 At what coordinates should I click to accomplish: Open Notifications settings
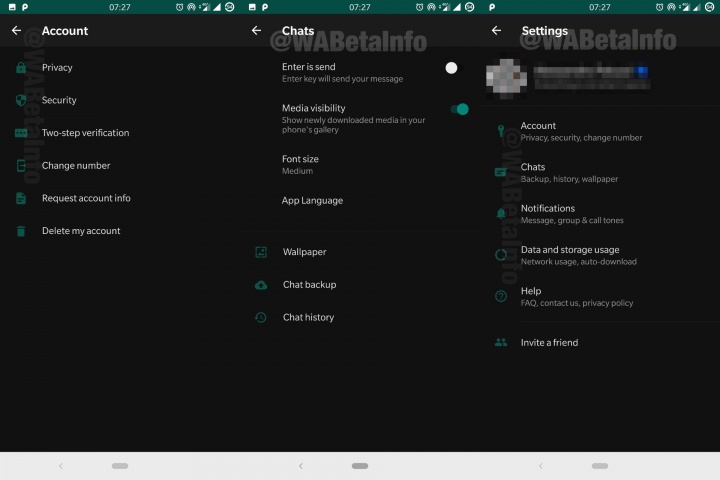(600, 214)
